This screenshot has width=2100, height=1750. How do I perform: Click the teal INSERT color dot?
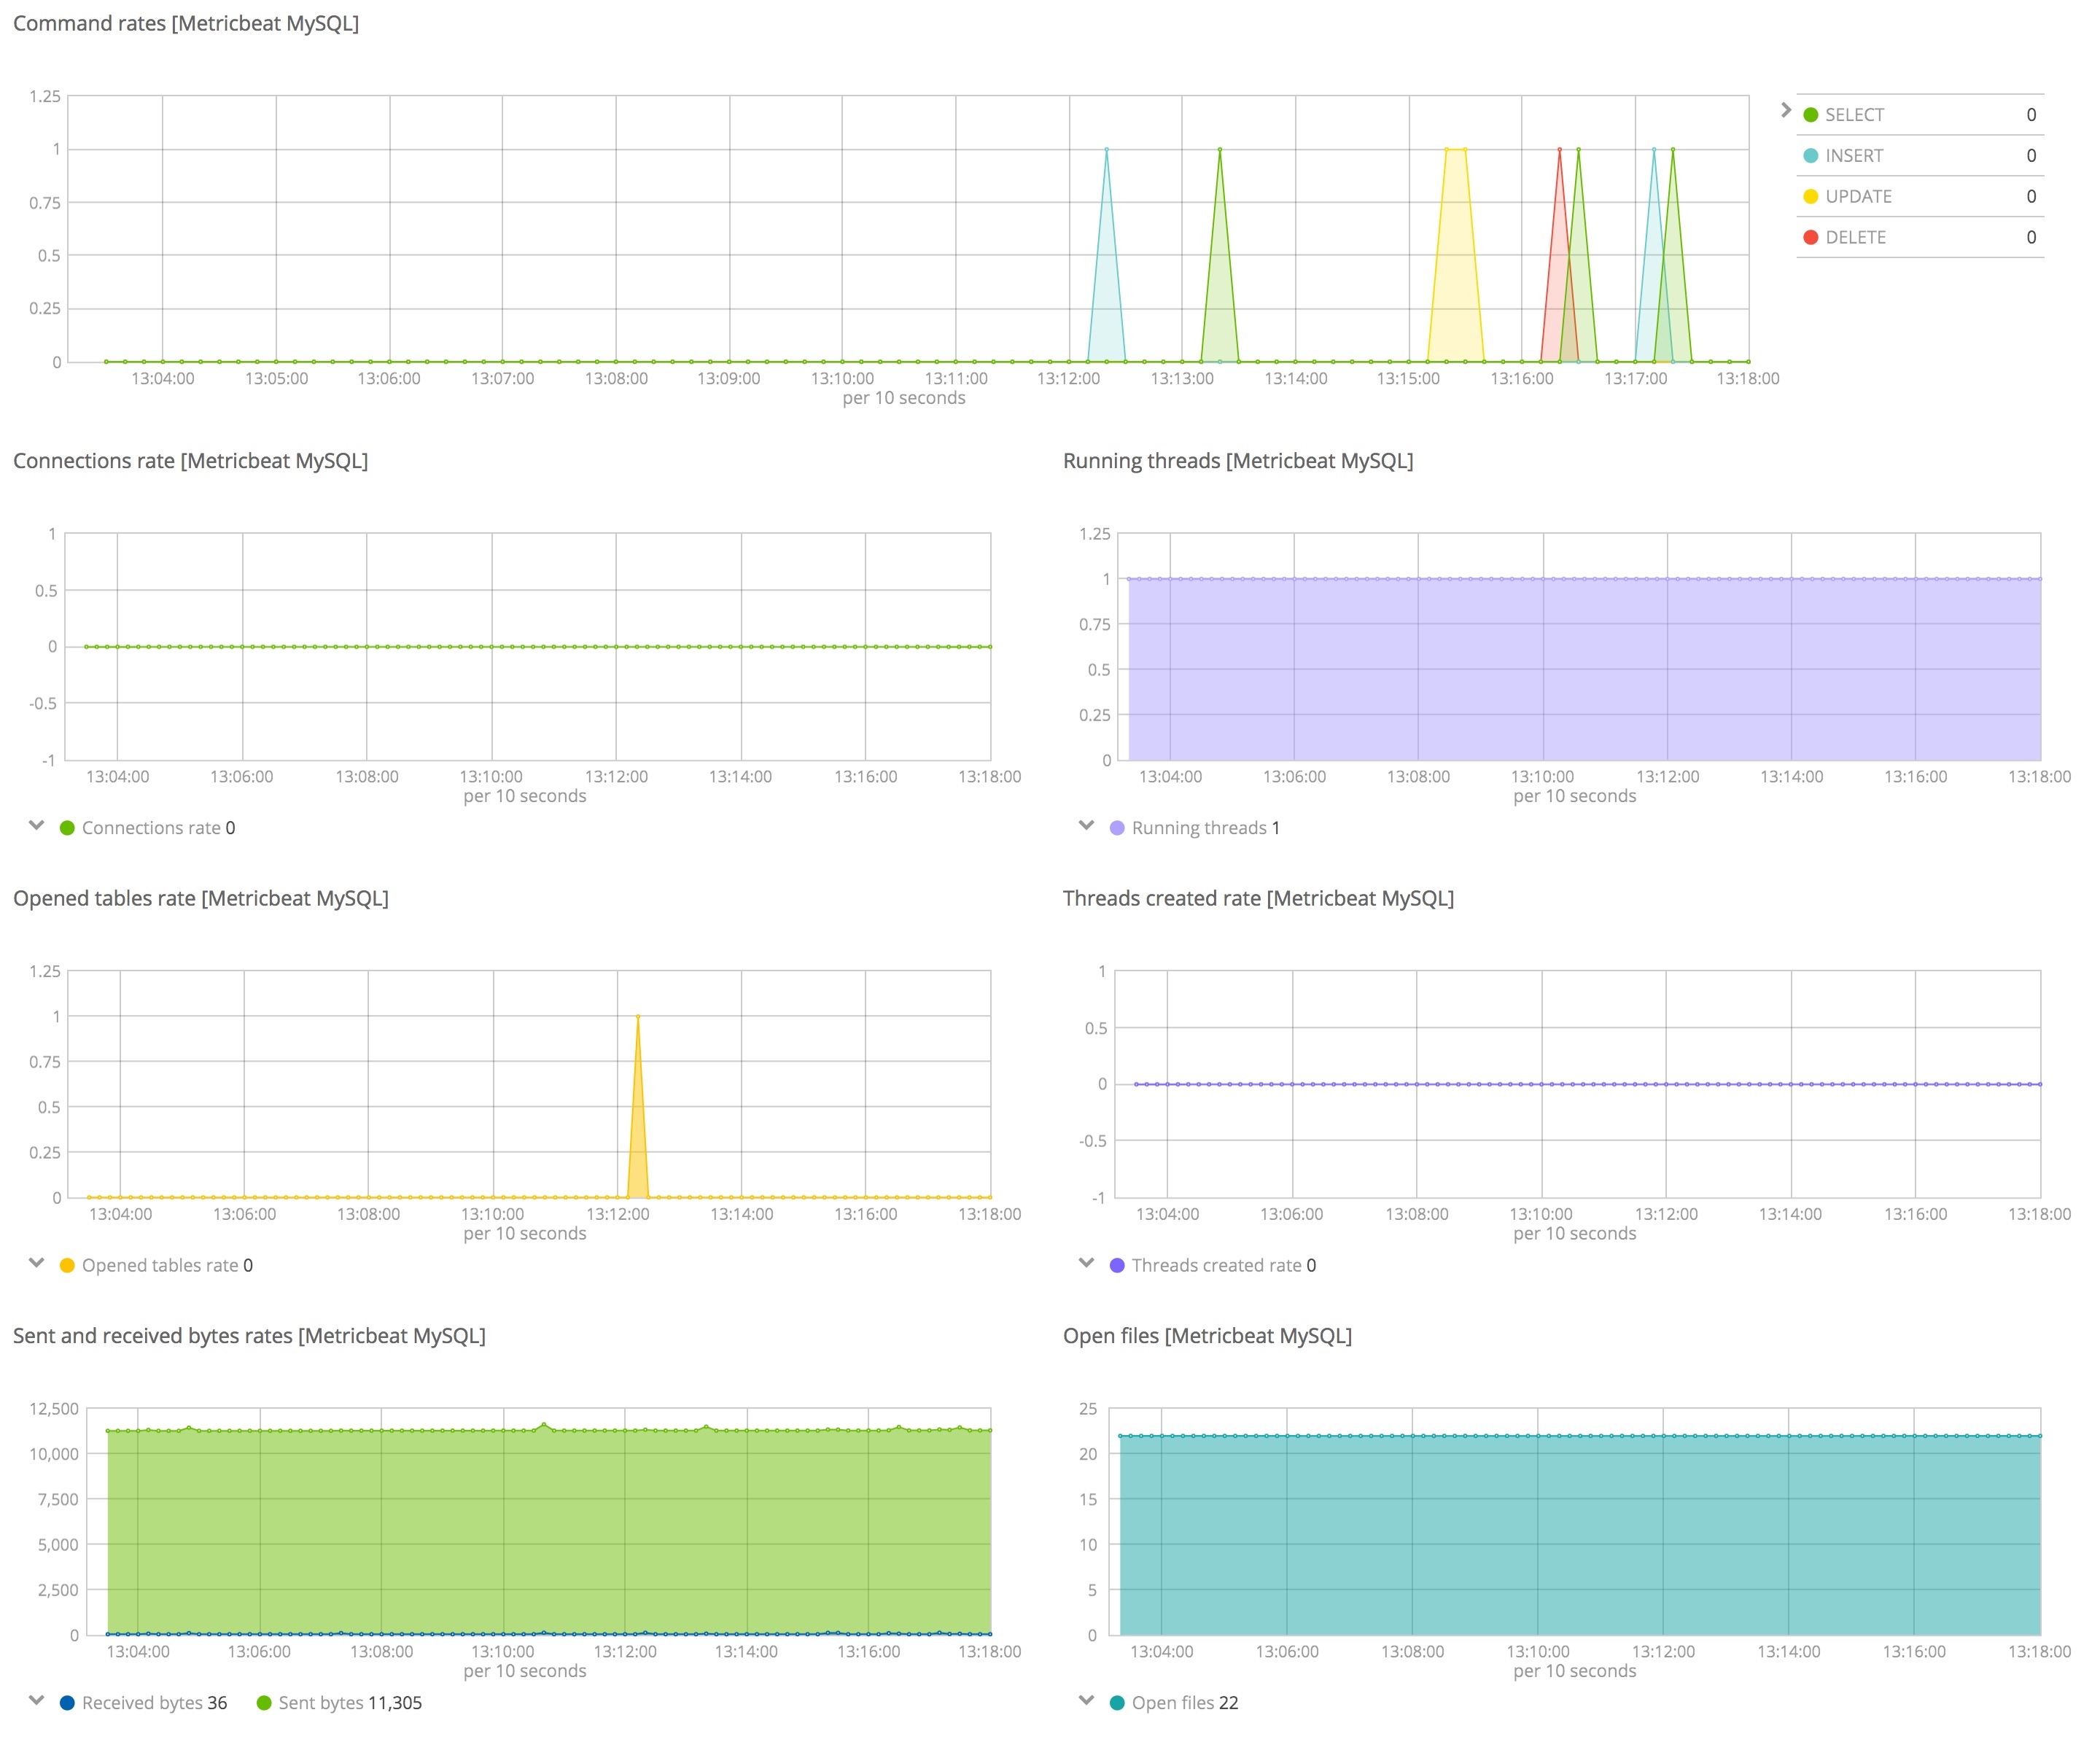1810,156
